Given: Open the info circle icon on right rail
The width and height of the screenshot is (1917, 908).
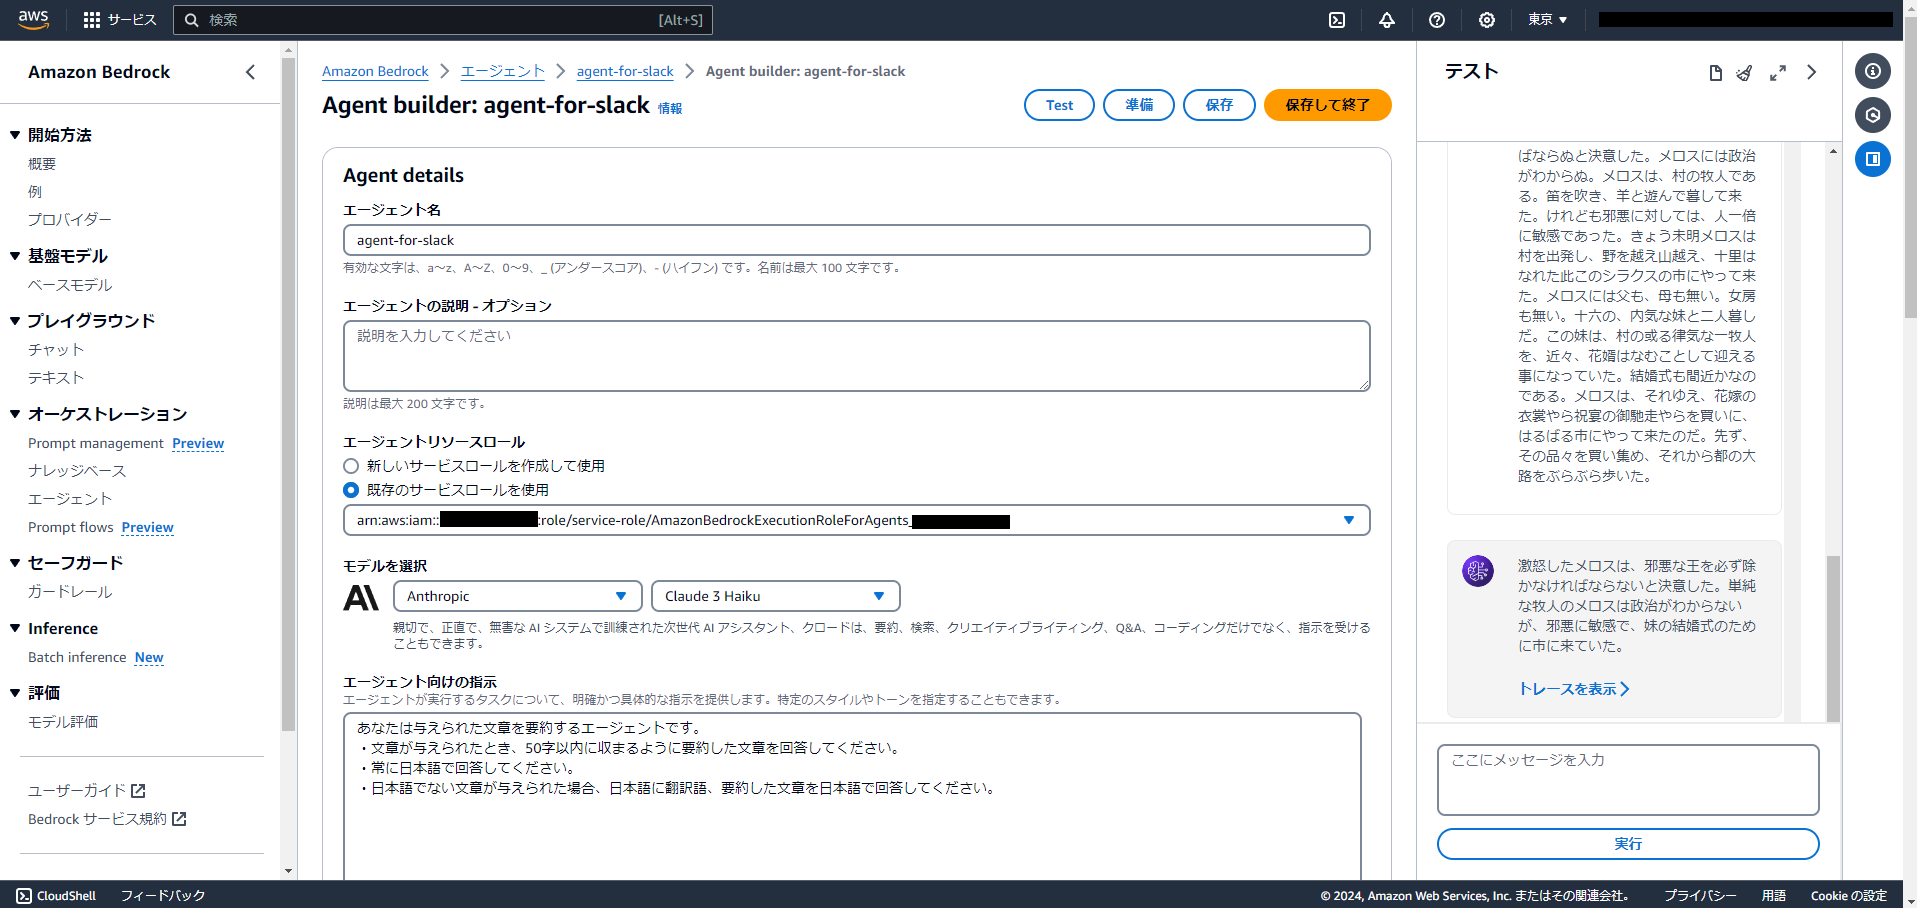Looking at the screenshot, I should click(1873, 71).
